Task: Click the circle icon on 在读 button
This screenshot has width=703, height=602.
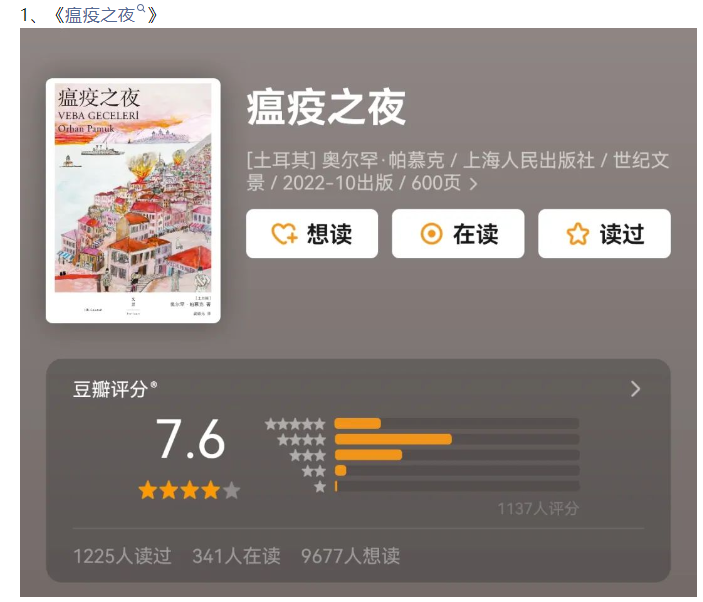Action: pyautogui.click(x=431, y=234)
